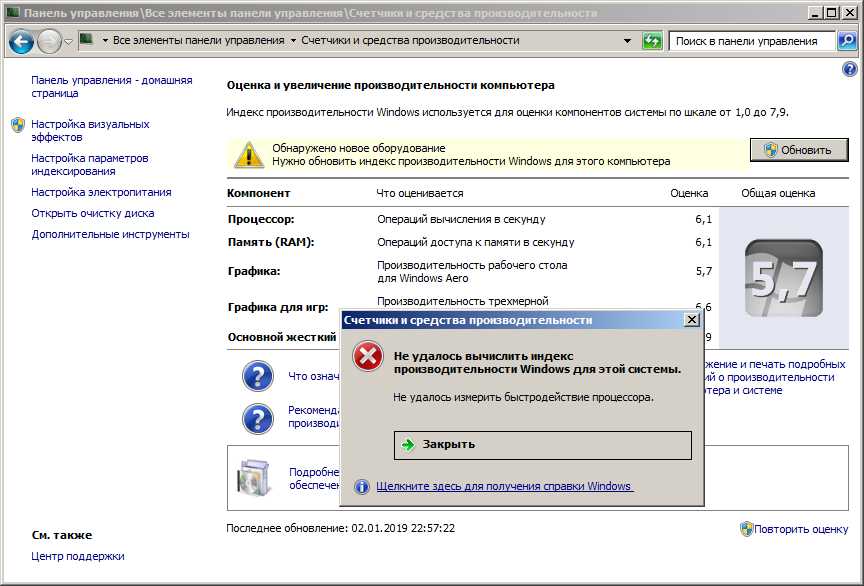The image size is (864, 586).
Task: Minimize the Control Panel window
Action: coord(817,13)
